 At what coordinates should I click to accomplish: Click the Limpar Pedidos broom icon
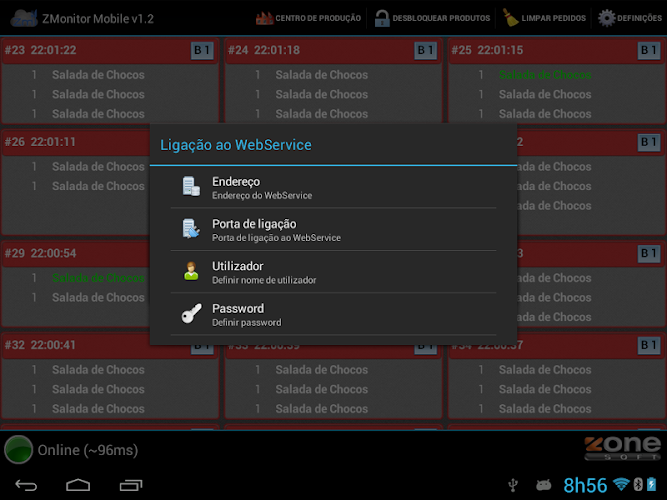coord(510,18)
